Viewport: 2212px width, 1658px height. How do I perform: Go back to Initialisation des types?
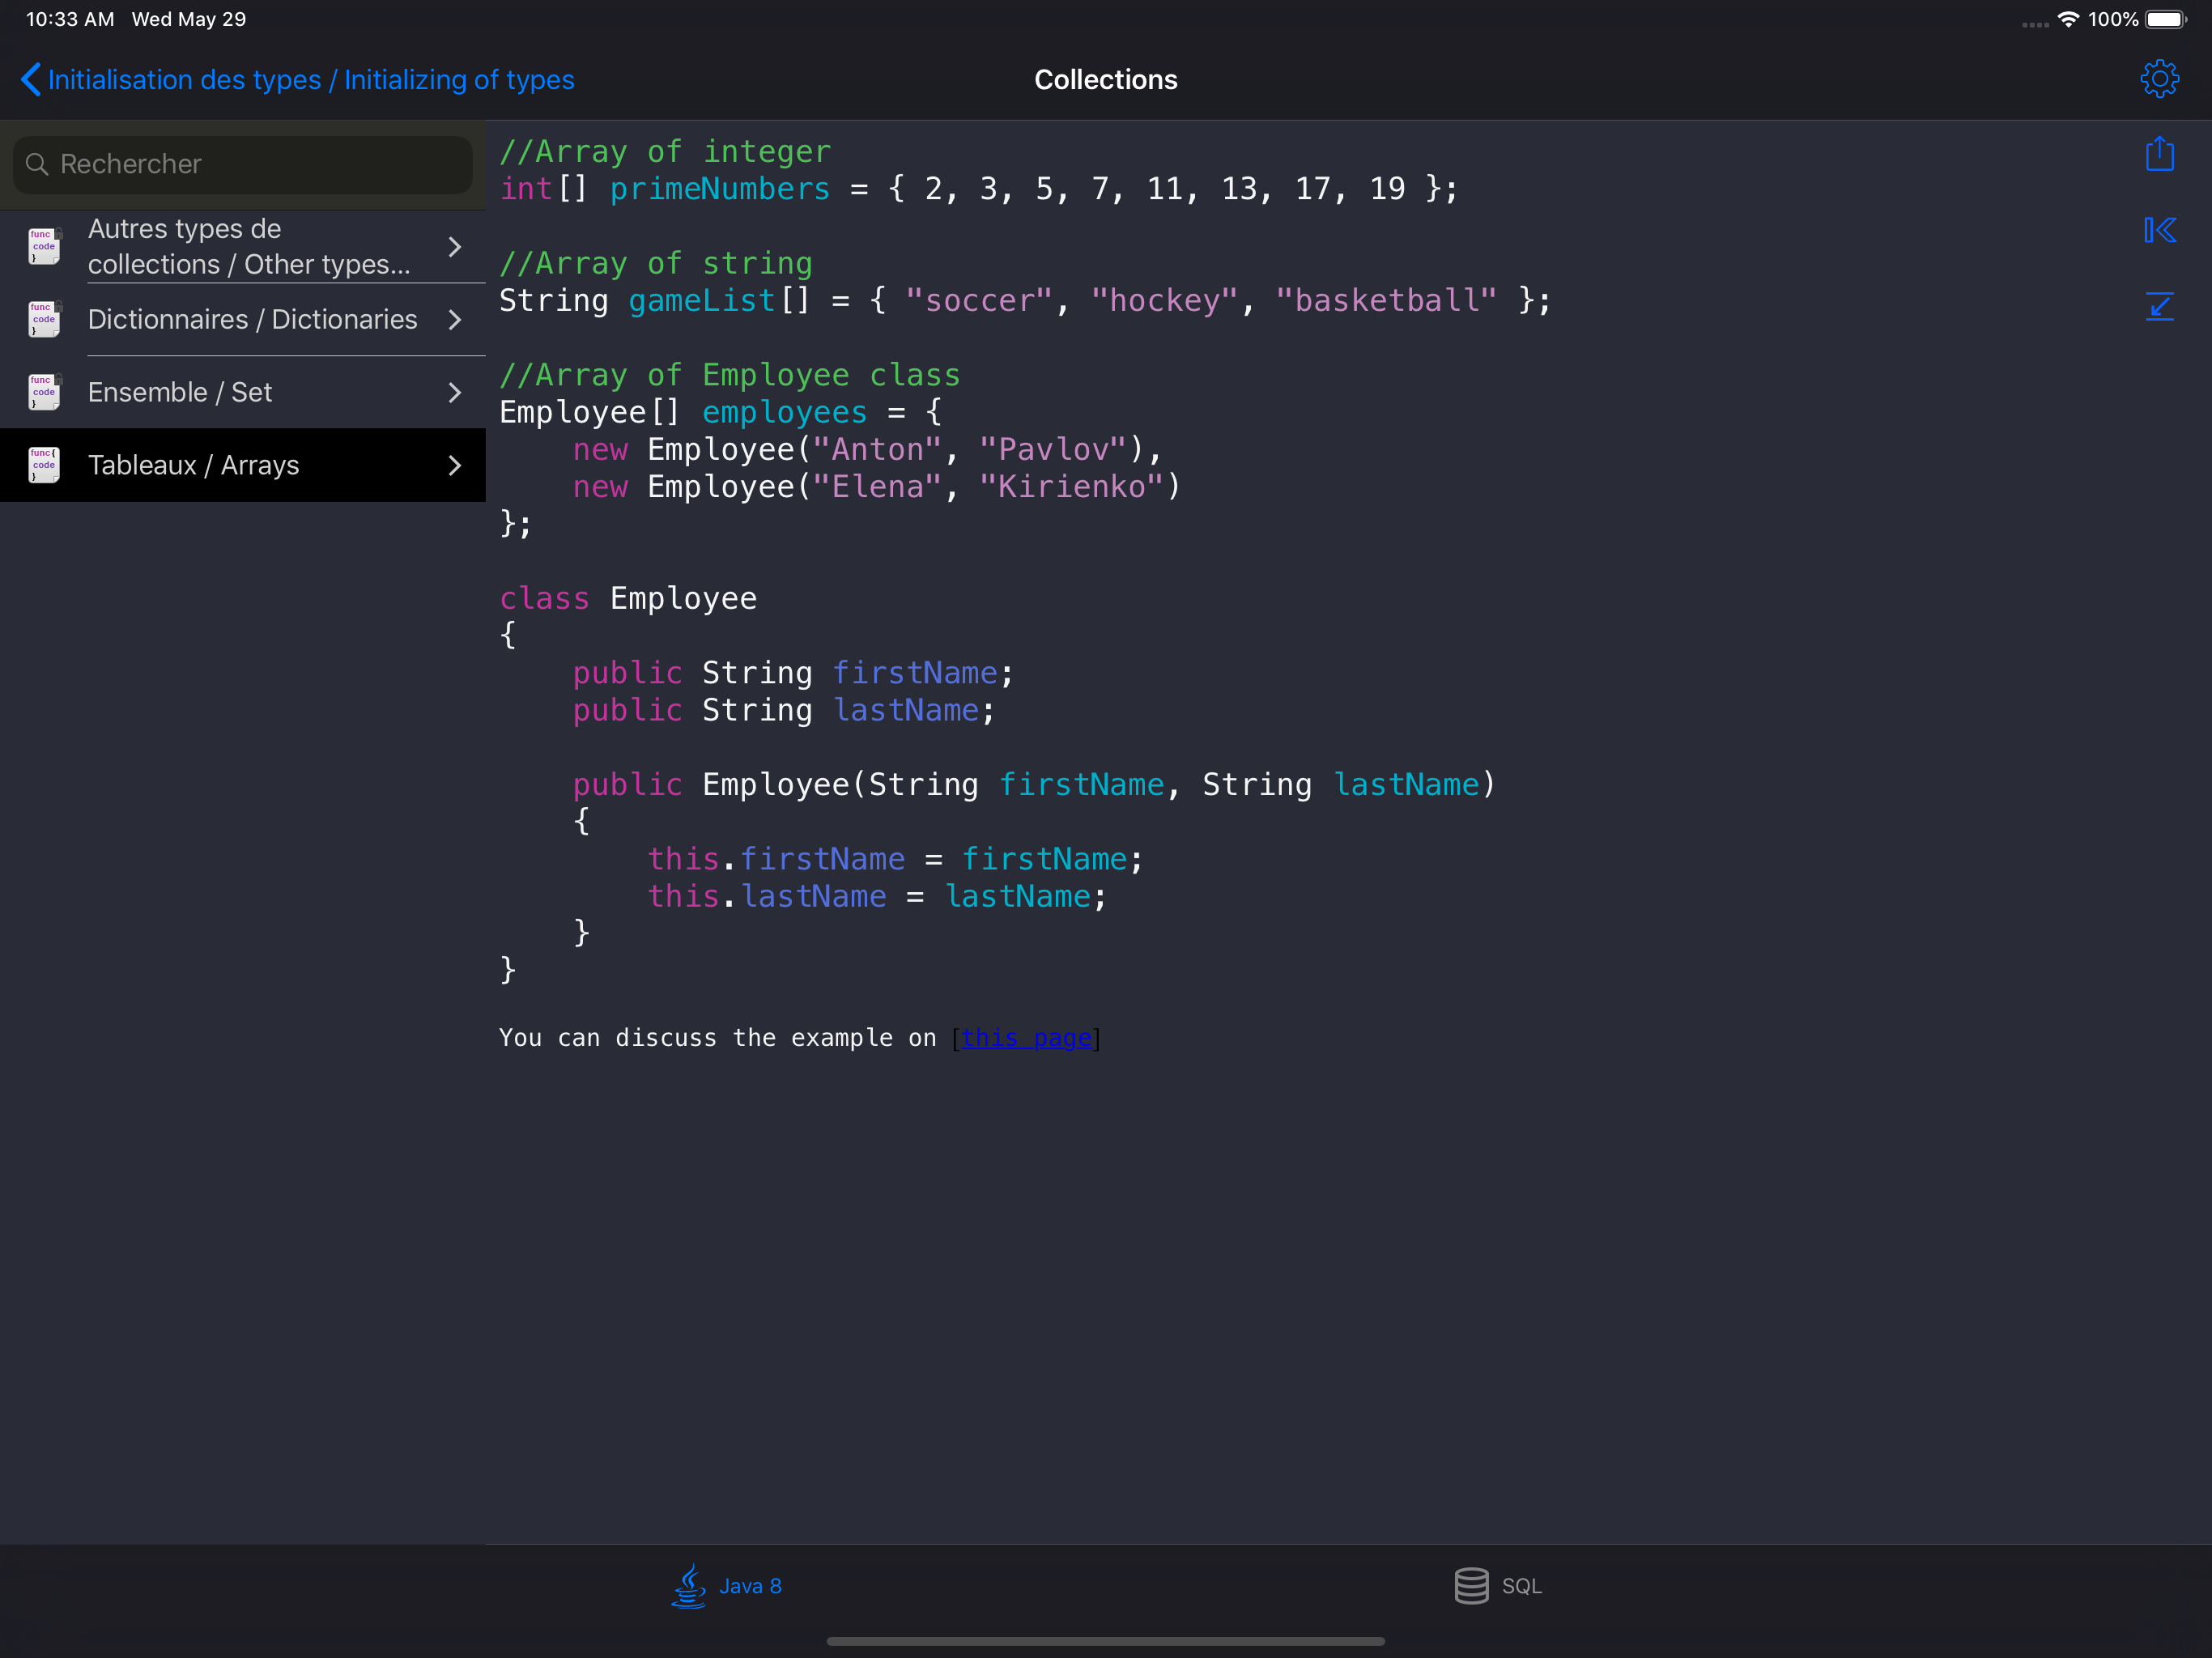[x=310, y=80]
